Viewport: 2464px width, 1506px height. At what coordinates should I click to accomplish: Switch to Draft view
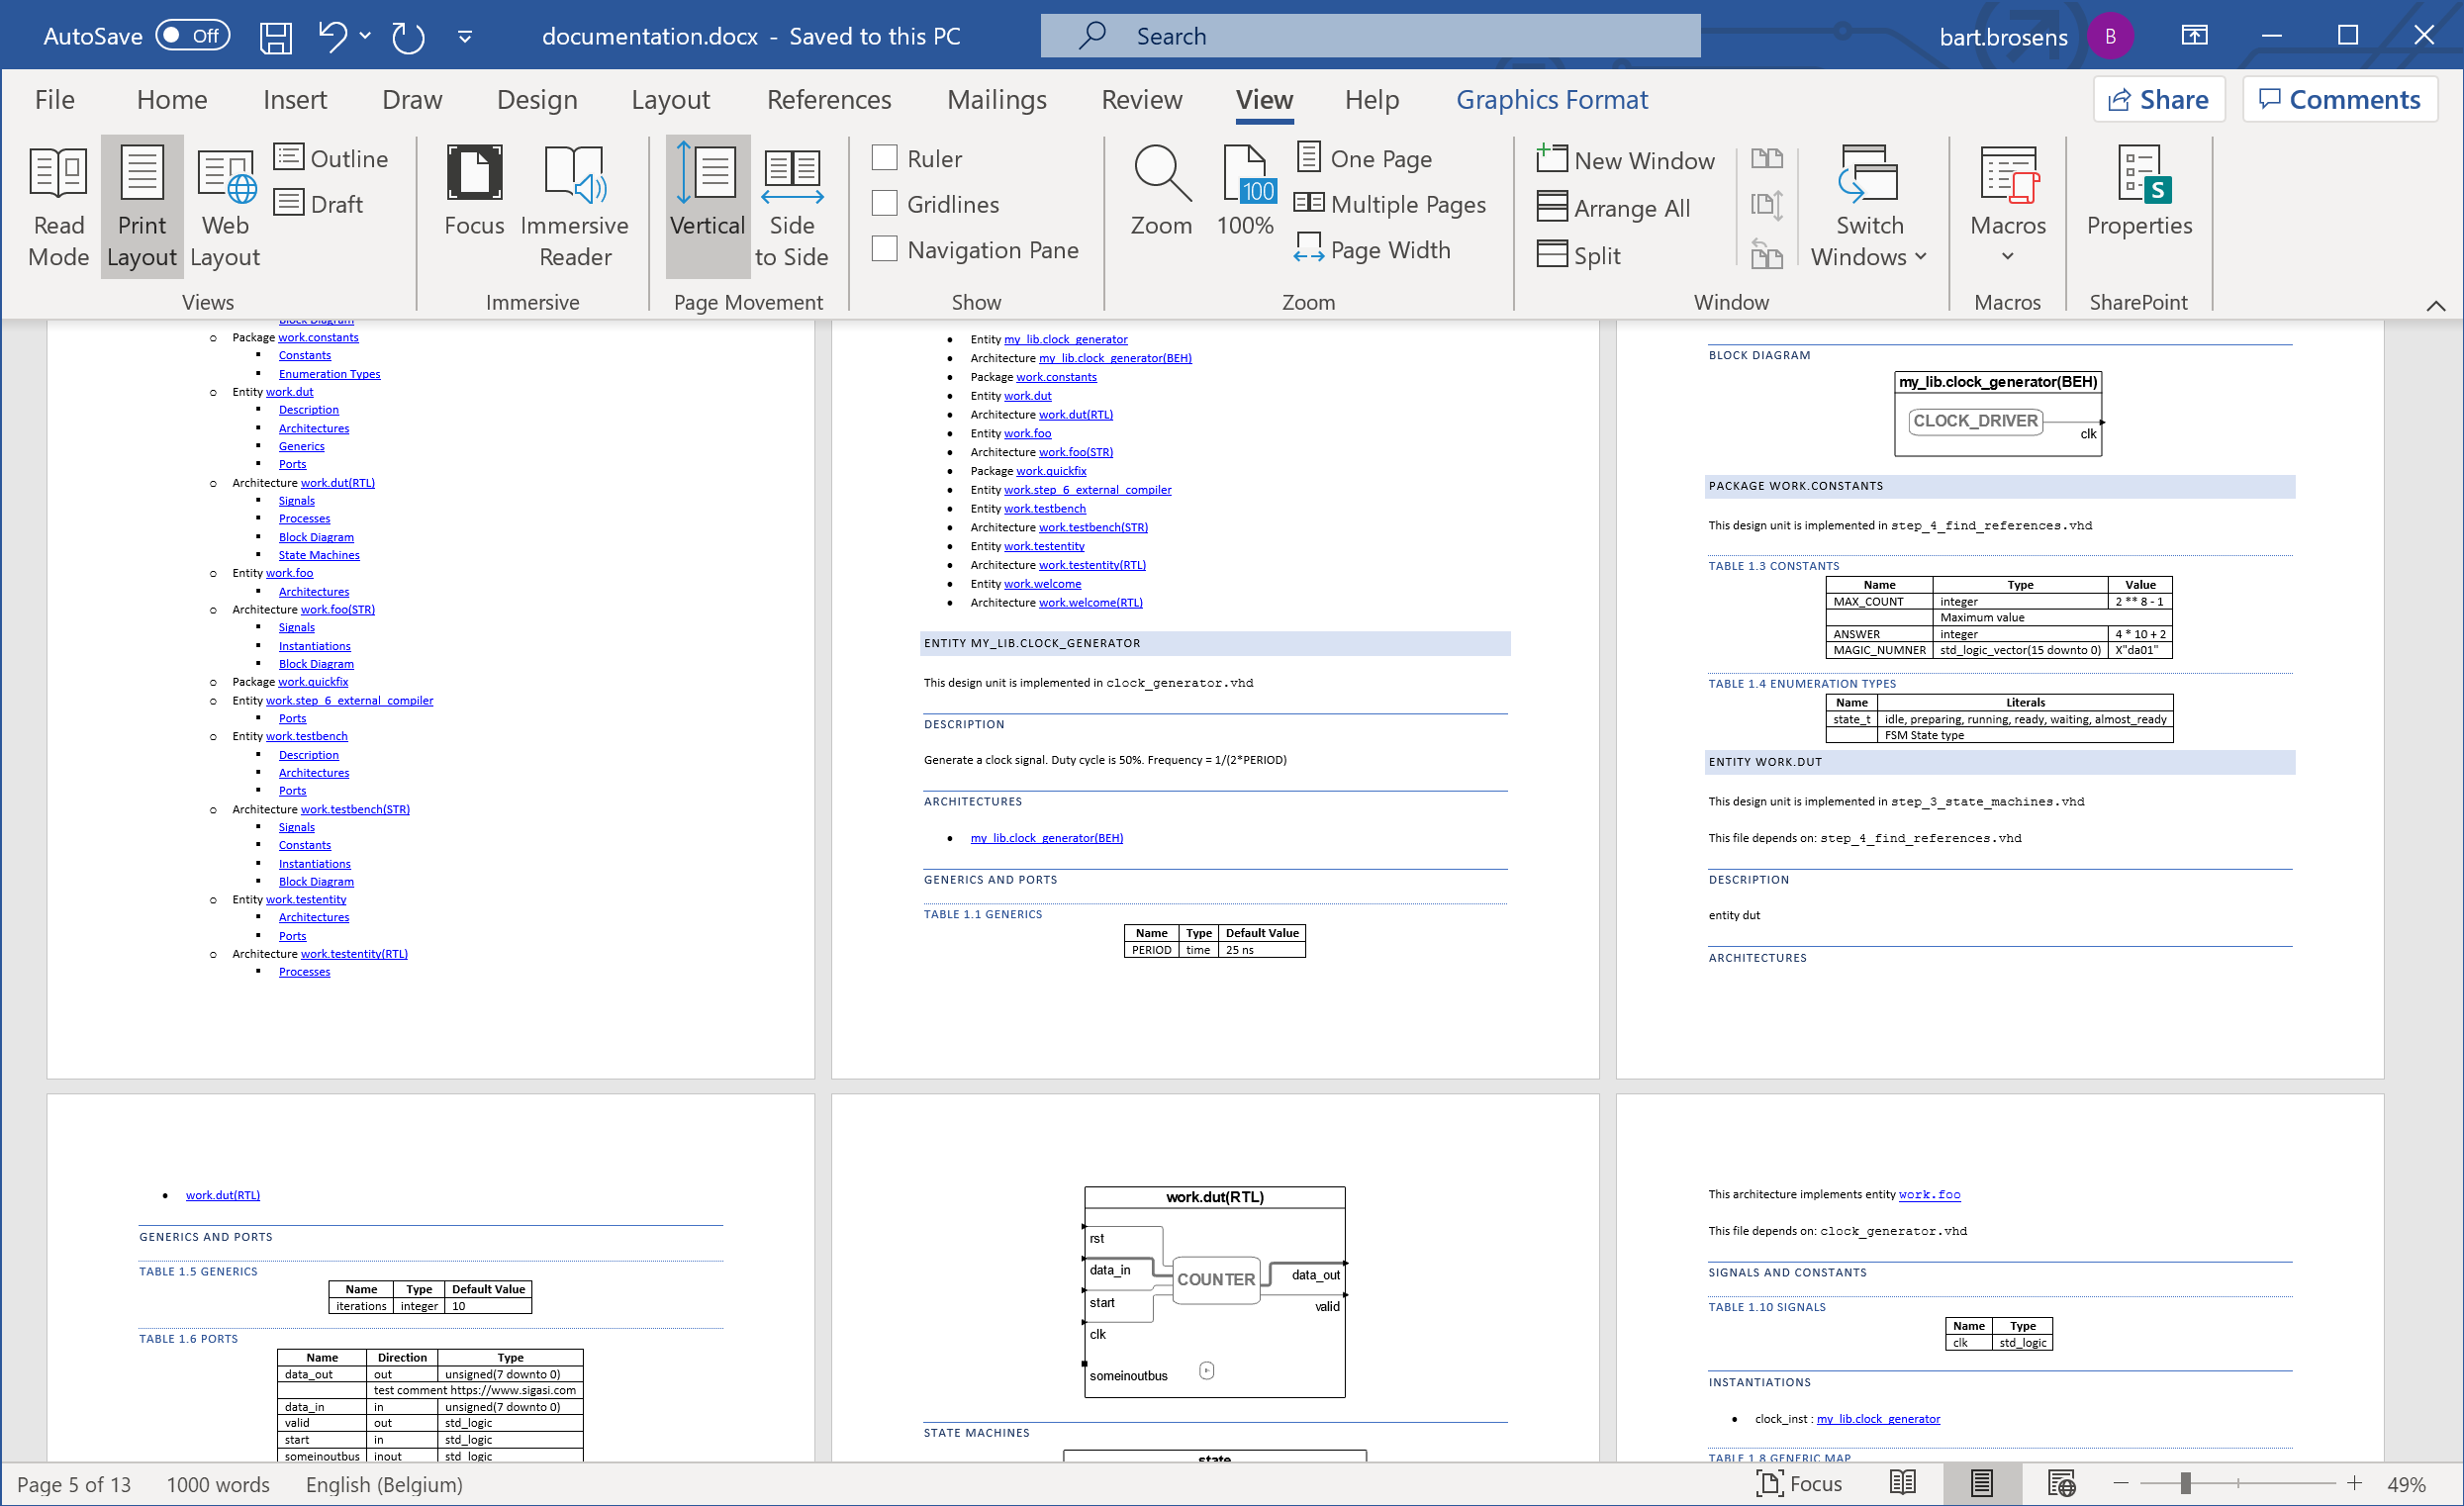319,204
